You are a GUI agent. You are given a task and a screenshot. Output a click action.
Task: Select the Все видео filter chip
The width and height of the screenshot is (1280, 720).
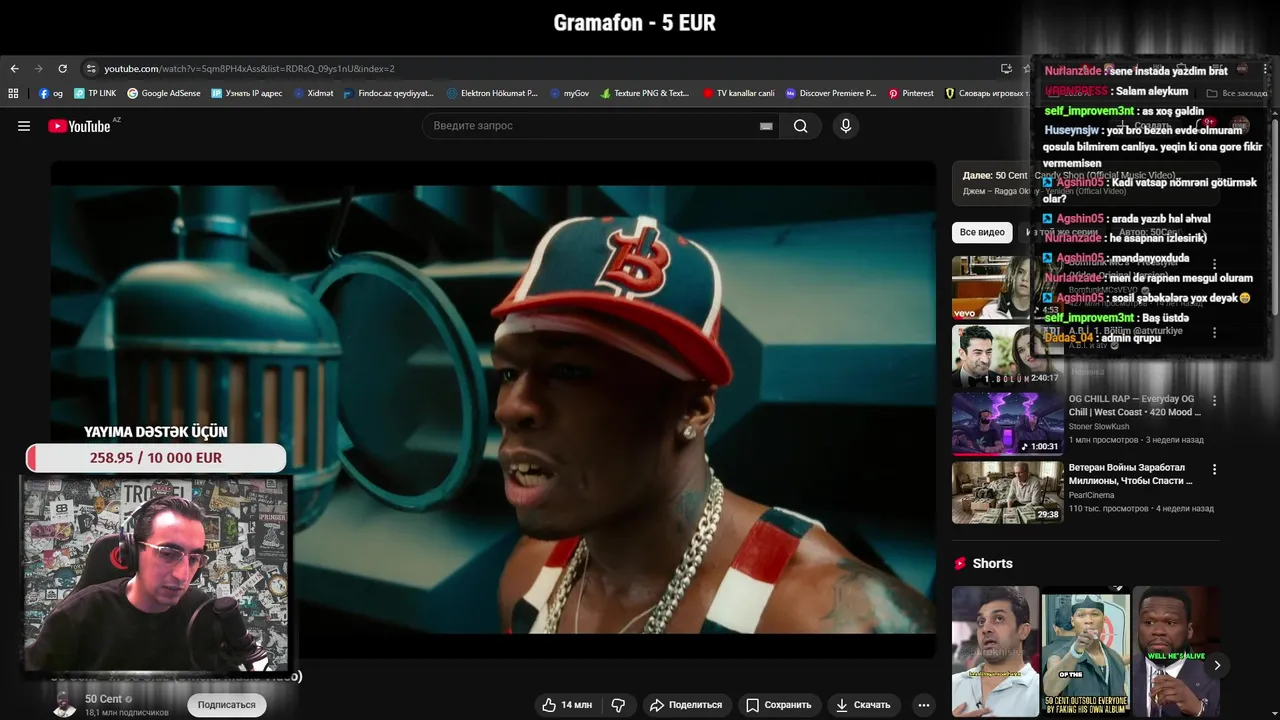[982, 232]
